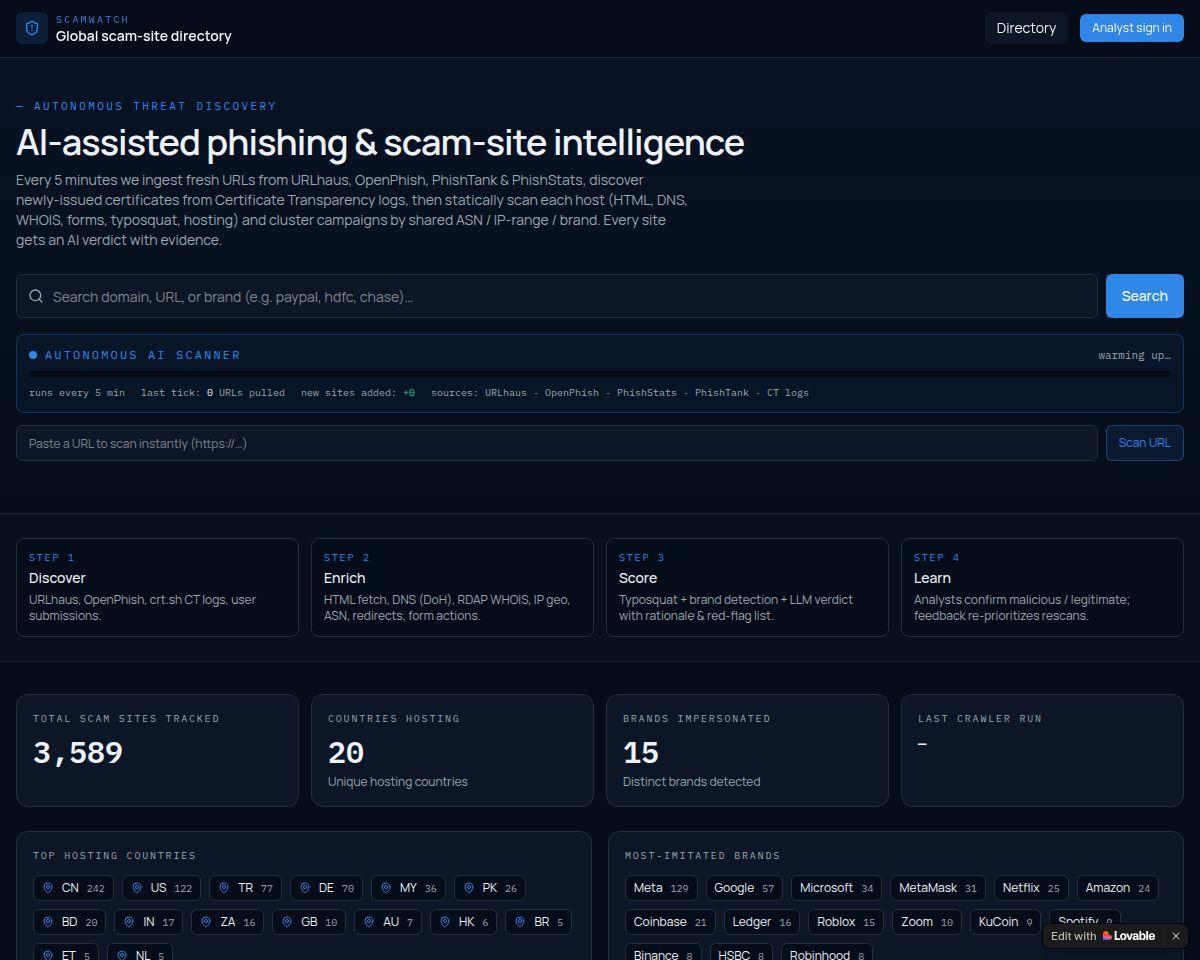Select the Ledger 16 brand chip
Screen dimensions: 1200x960
(761, 922)
